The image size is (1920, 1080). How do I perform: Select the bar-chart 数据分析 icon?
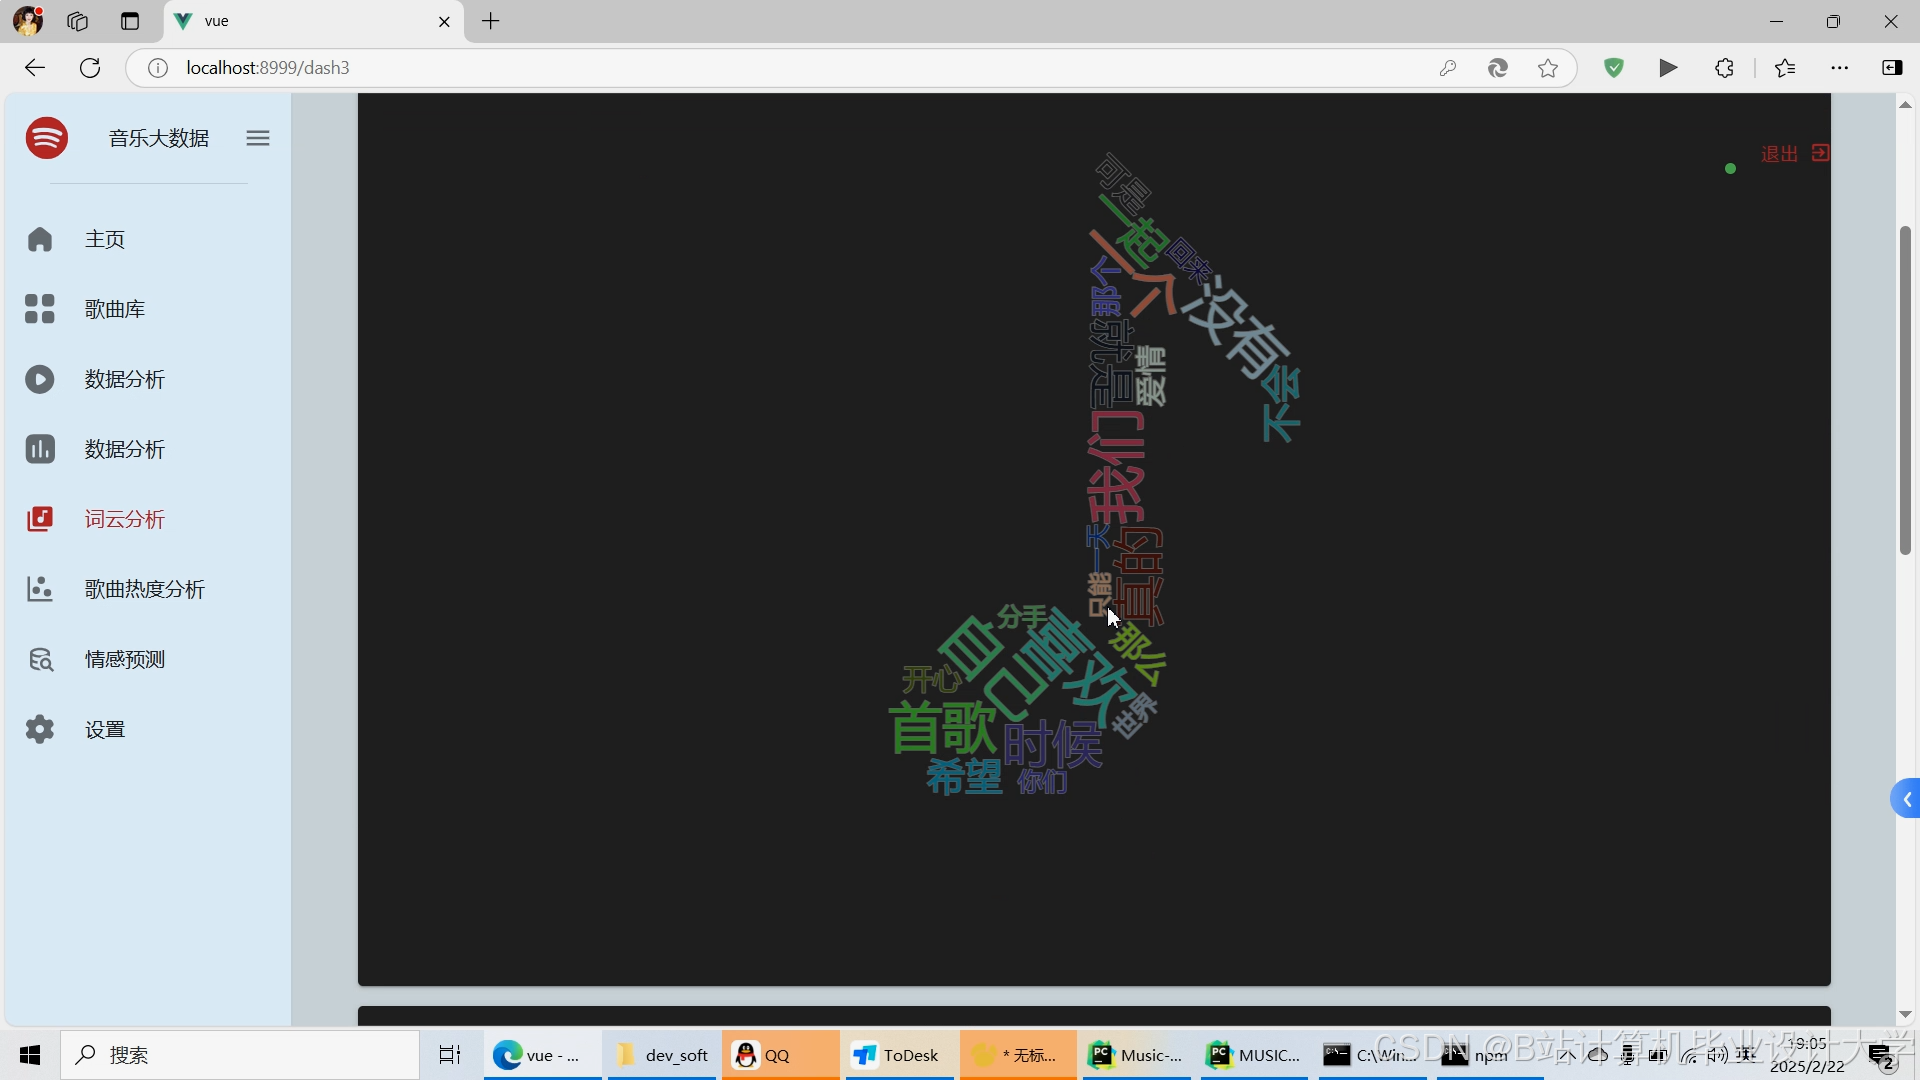[40, 449]
